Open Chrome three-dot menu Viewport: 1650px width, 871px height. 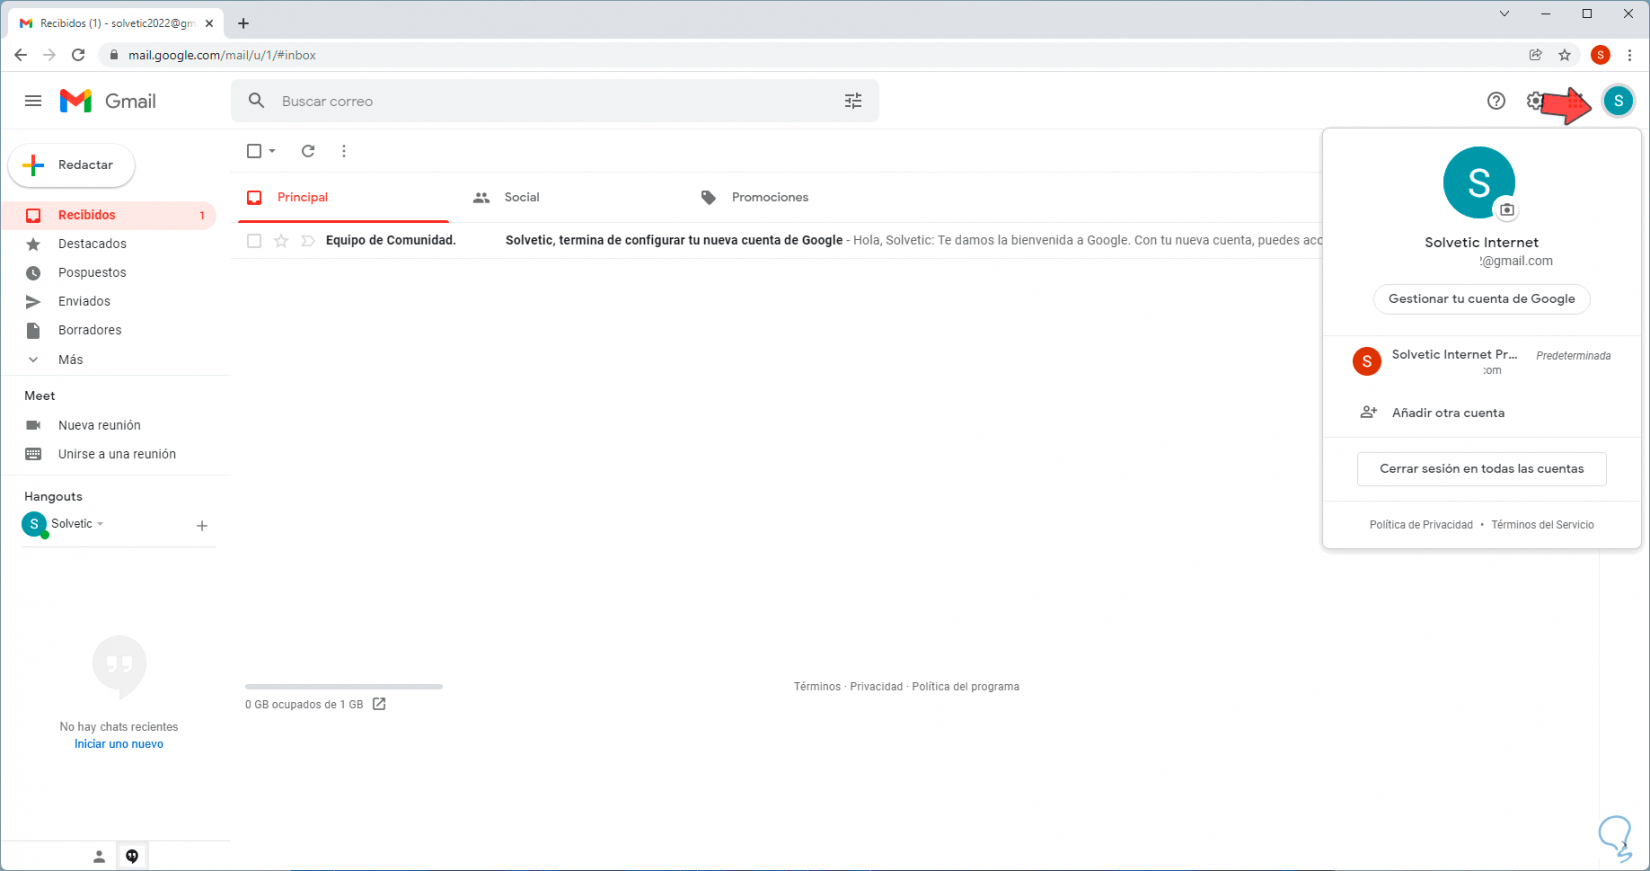[1630, 55]
